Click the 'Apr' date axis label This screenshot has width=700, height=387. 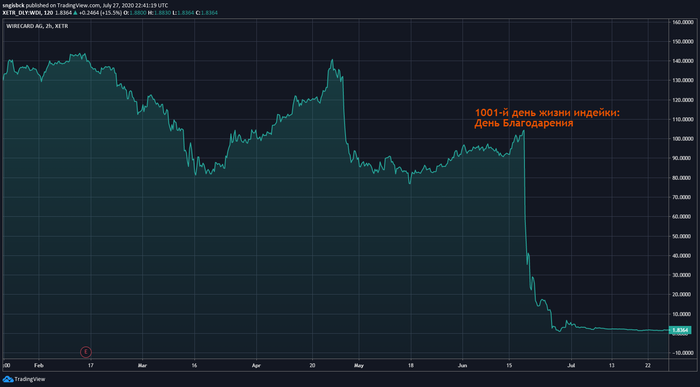(256, 366)
